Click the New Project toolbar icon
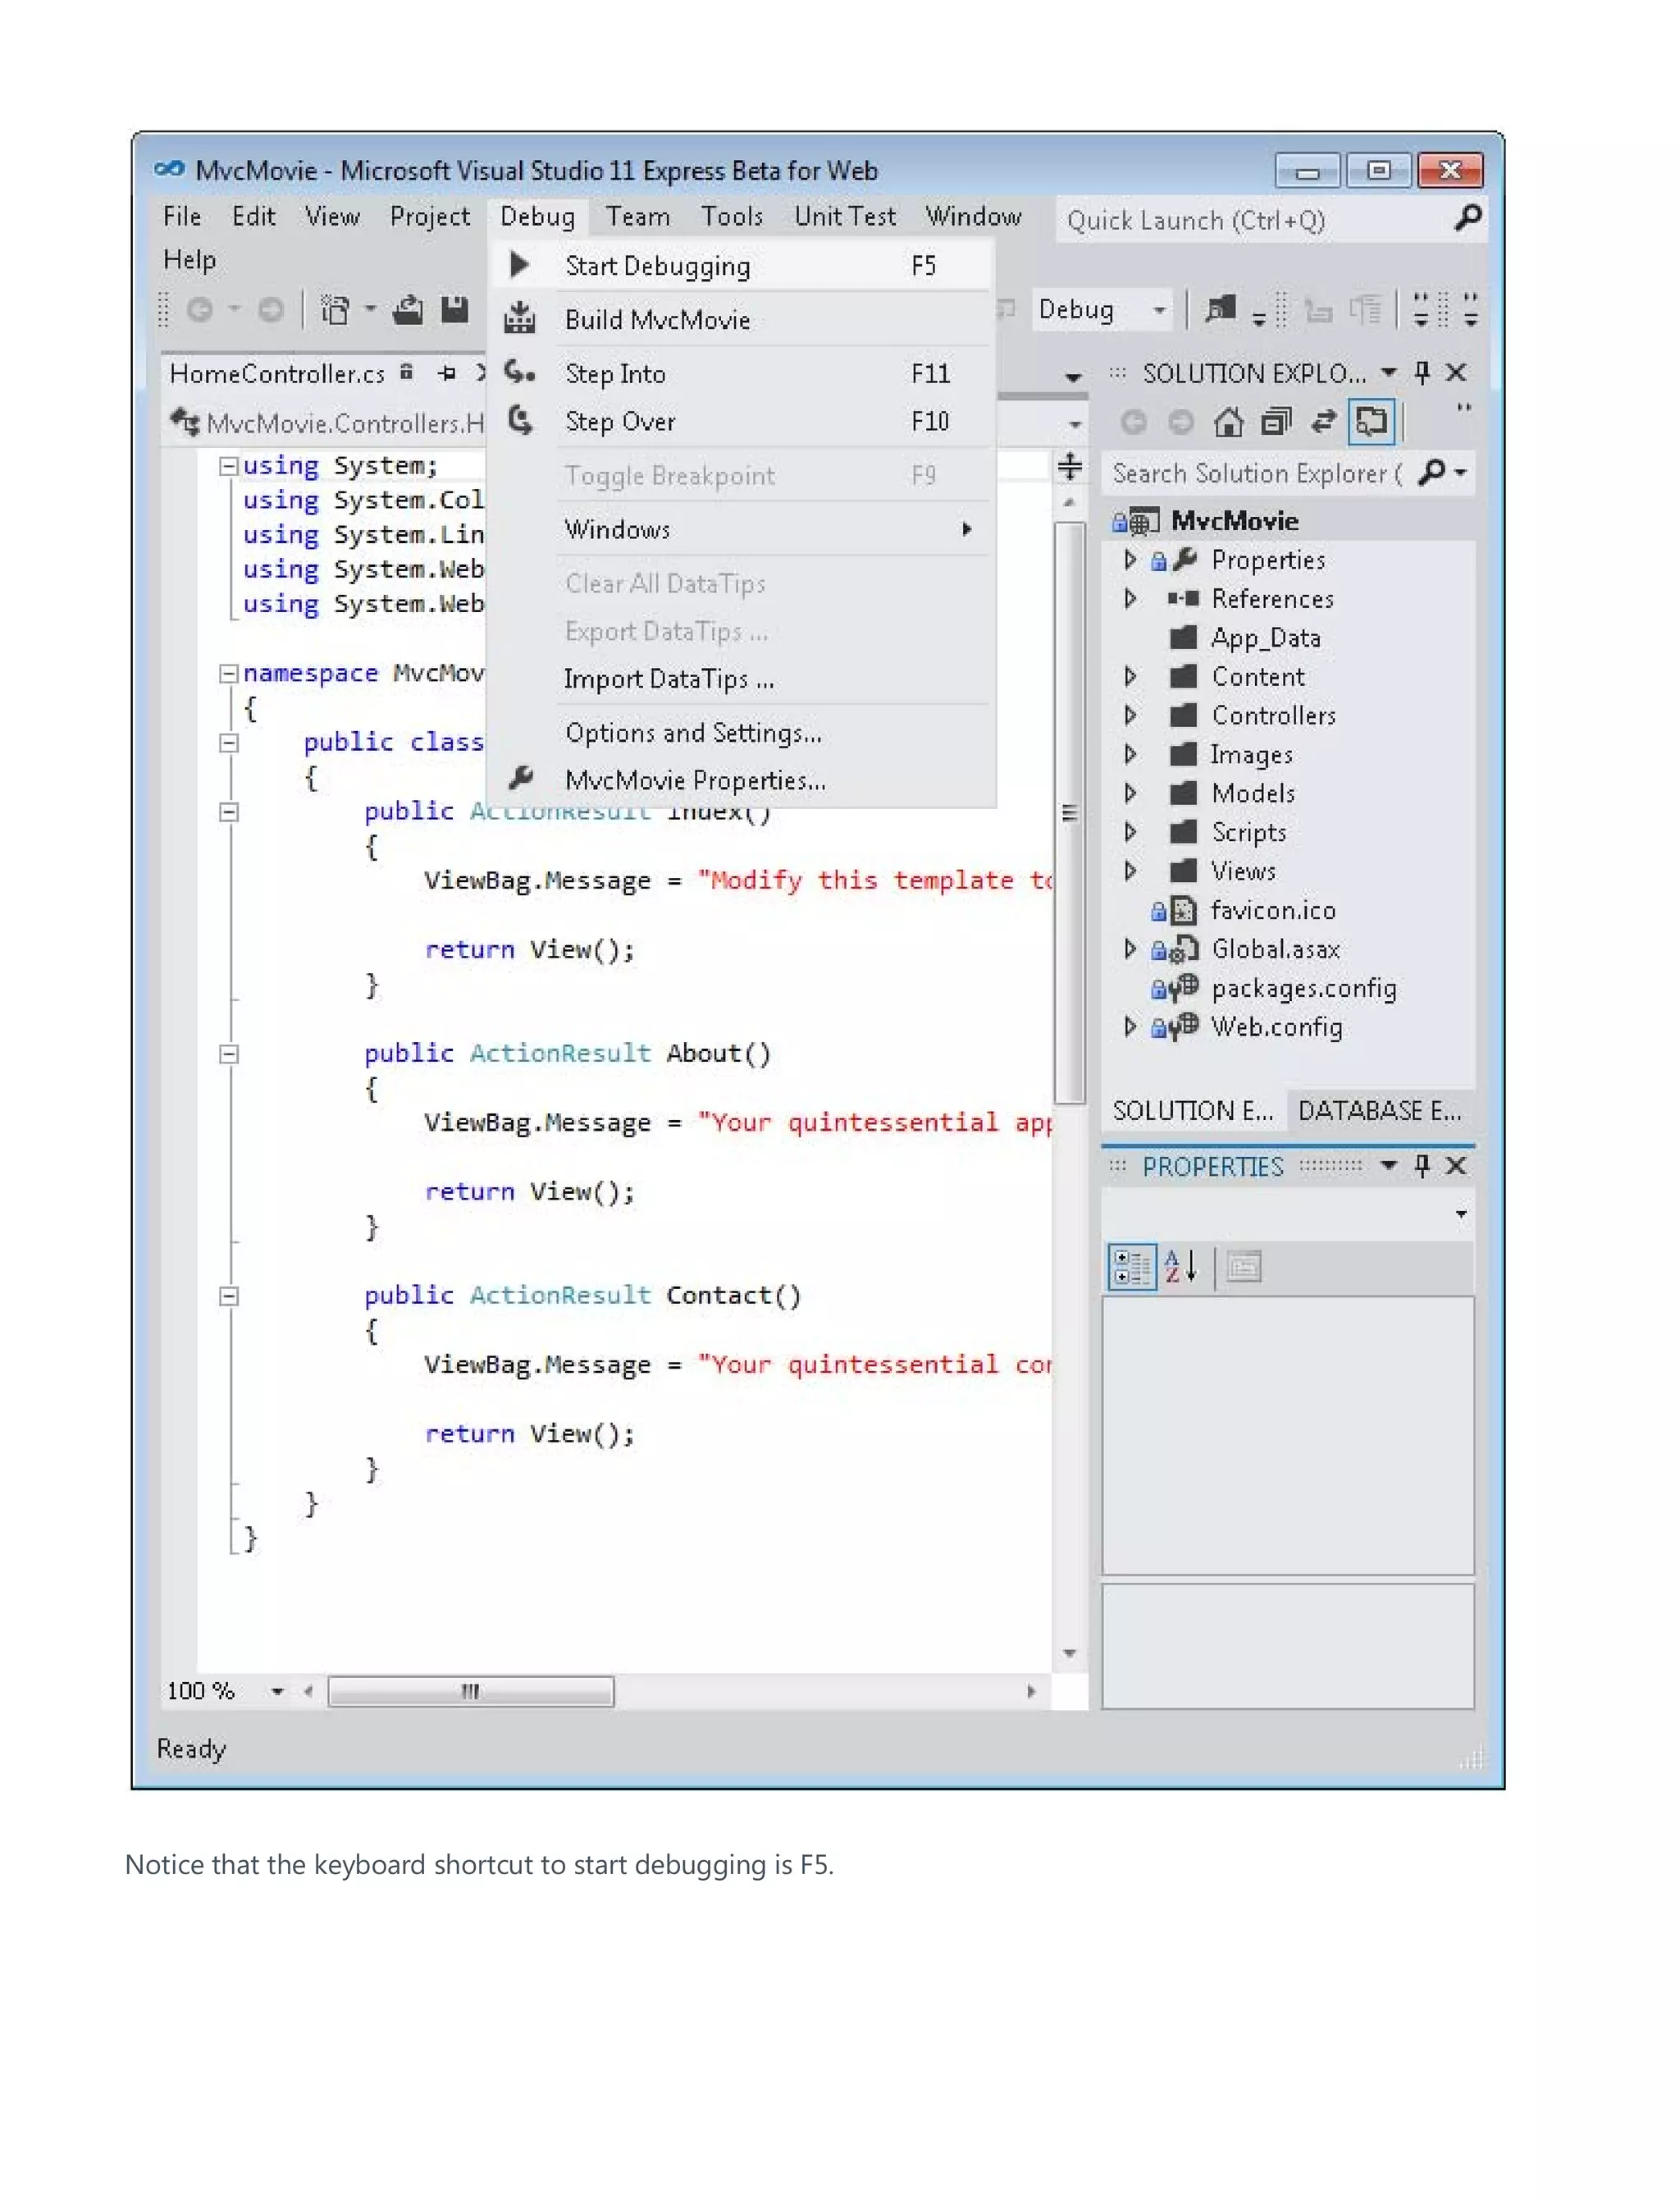Screen dimensions: 1680x2199 [335, 310]
